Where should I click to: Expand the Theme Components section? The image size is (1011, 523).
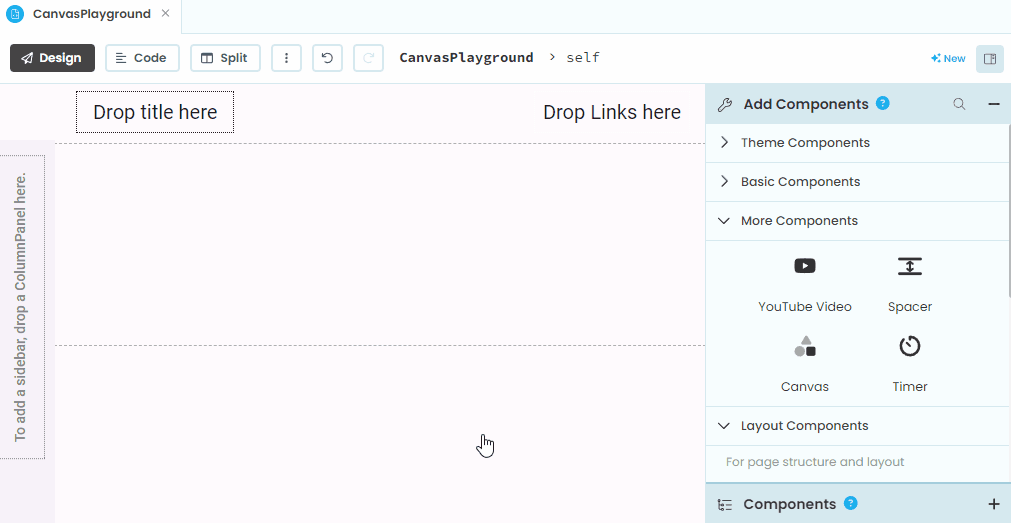(x=858, y=143)
